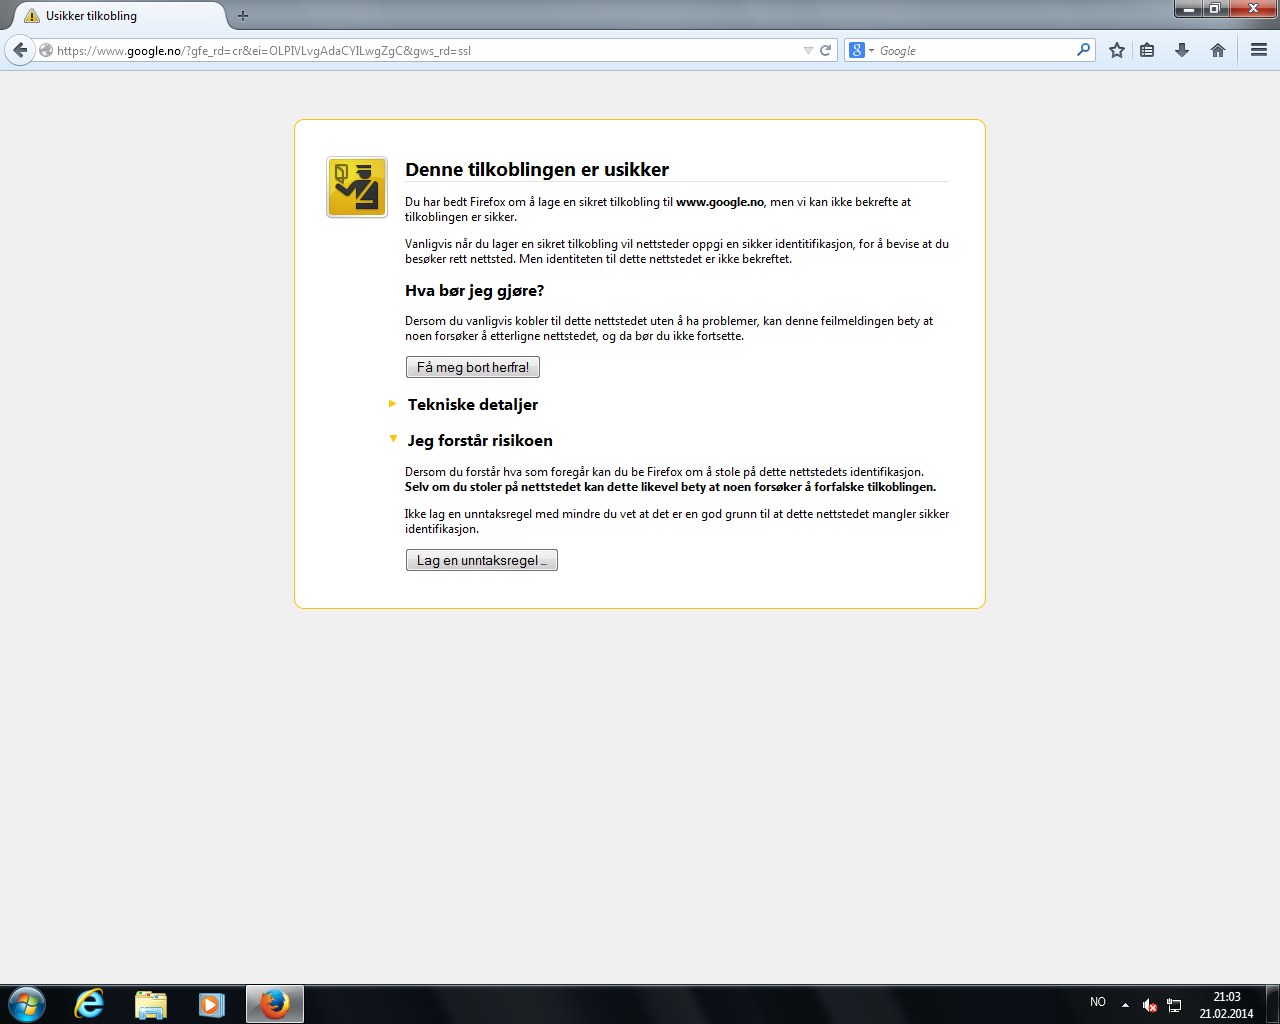Show hidden tray icons arrow
Image resolution: width=1280 pixels, height=1024 pixels.
pos(1125,1004)
